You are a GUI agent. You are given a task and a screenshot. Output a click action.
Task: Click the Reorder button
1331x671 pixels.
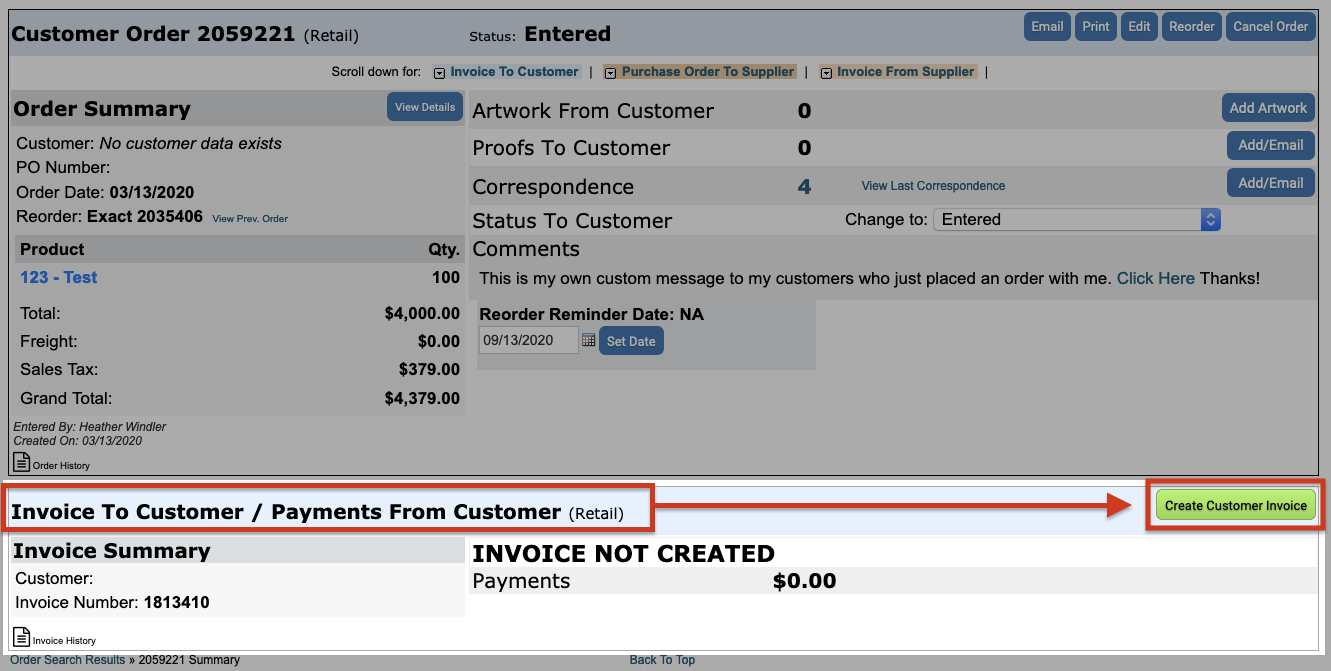coord(1192,27)
